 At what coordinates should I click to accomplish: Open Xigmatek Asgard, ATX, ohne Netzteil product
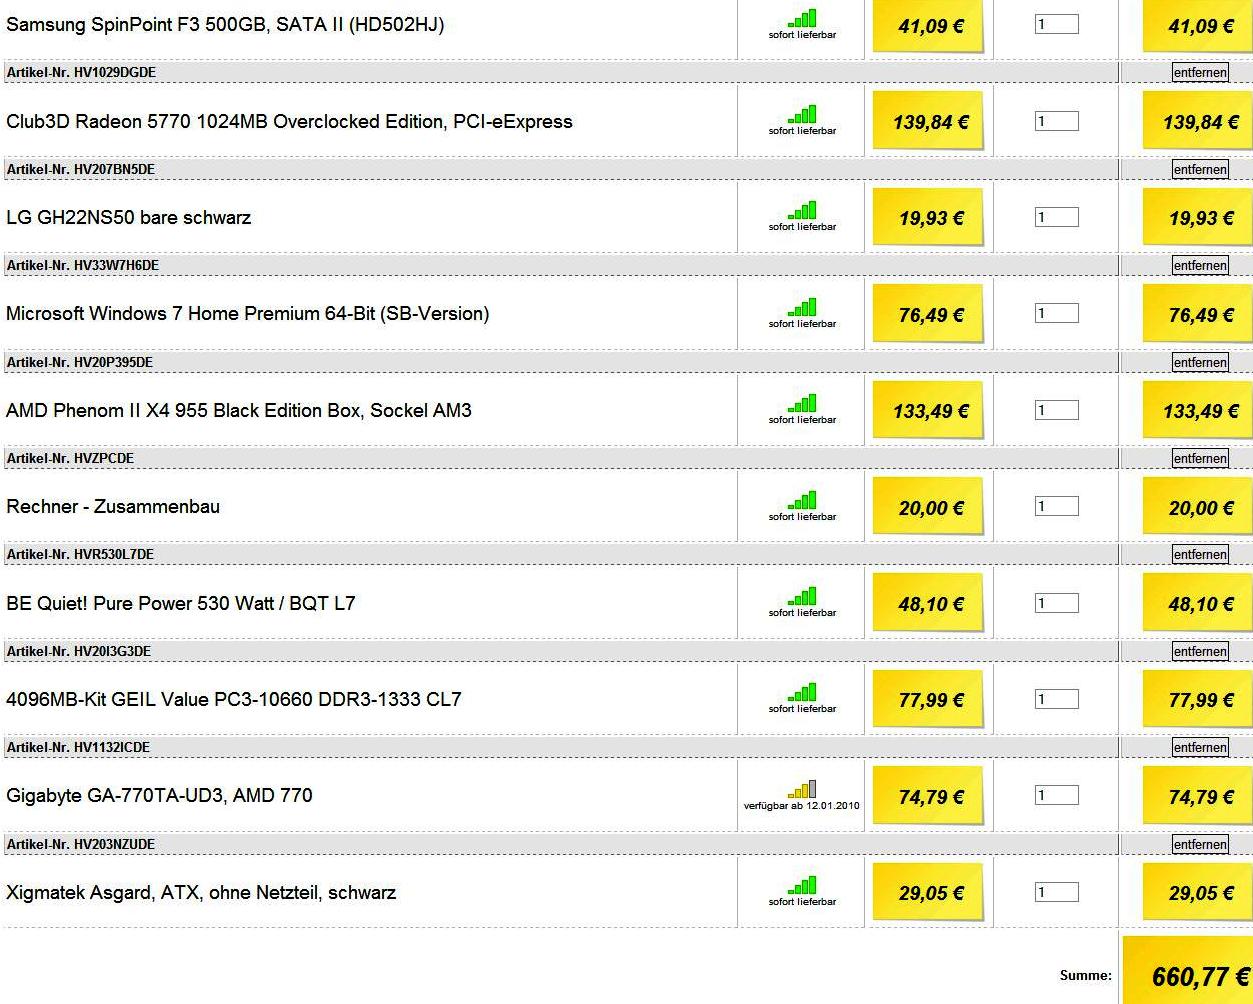[x=201, y=893]
